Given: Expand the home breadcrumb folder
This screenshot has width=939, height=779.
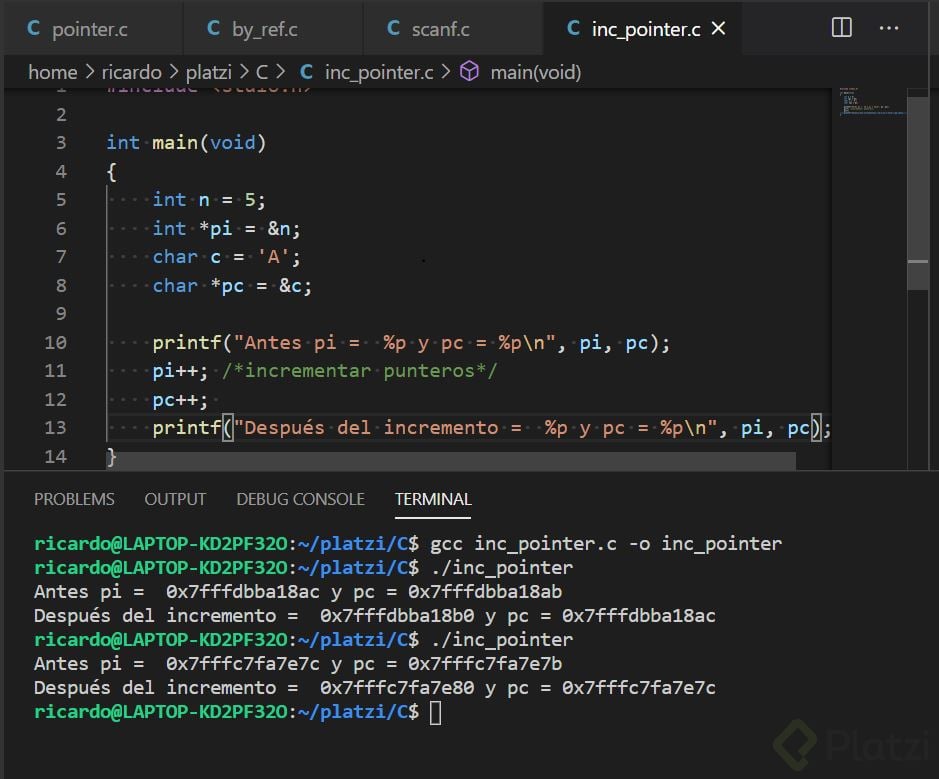Looking at the screenshot, I should pyautogui.click(x=52, y=72).
